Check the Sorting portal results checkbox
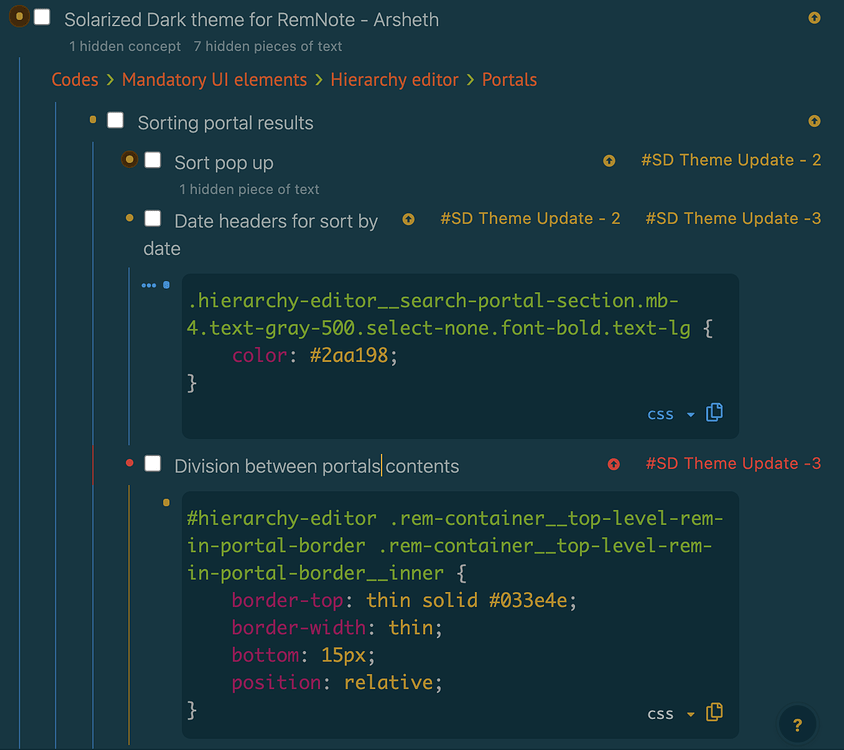Image resolution: width=844 pixels, height=750 pixels. 116,121
